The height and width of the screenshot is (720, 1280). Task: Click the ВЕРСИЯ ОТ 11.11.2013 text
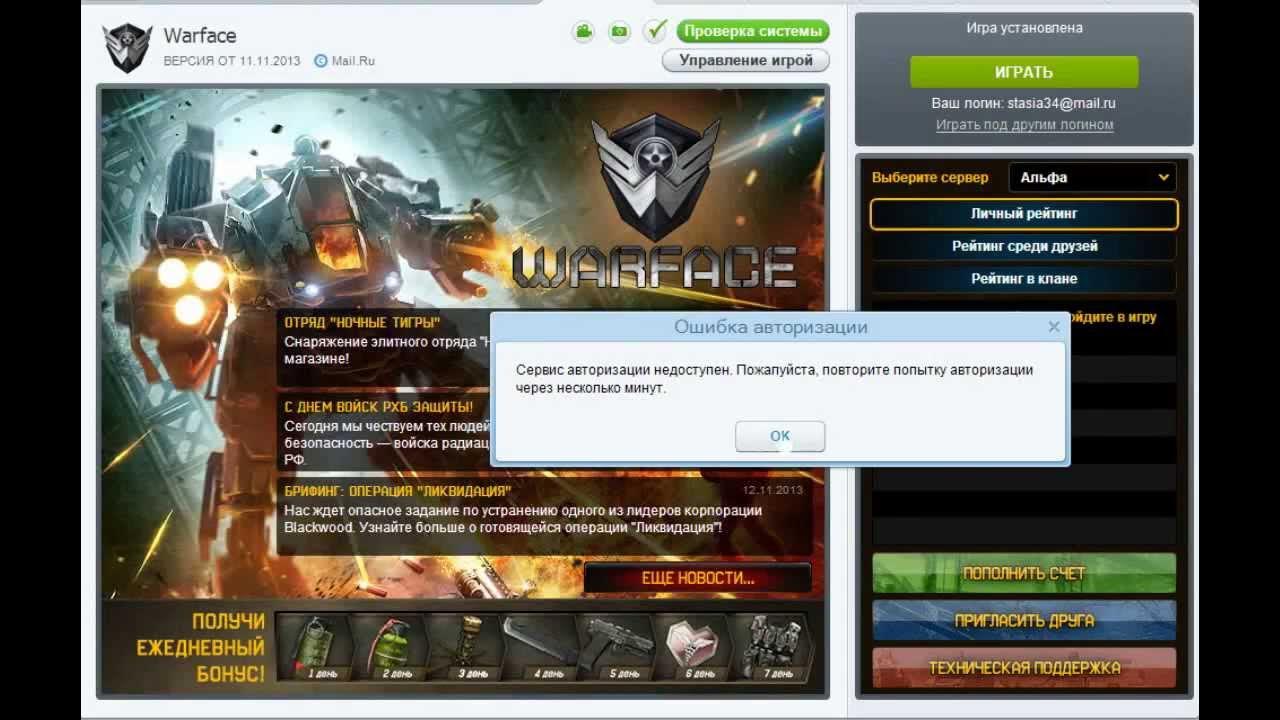point(232,61)
